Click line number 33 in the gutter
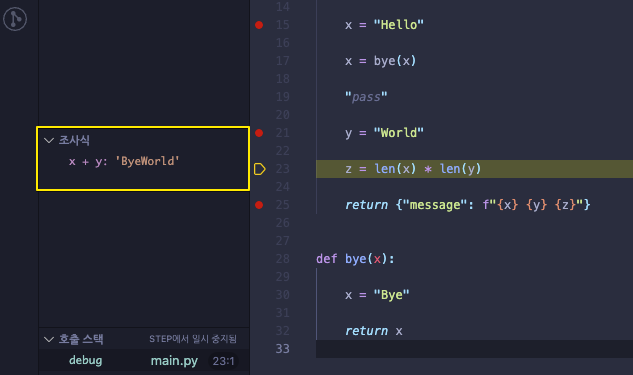 click(x=283, y=349)
